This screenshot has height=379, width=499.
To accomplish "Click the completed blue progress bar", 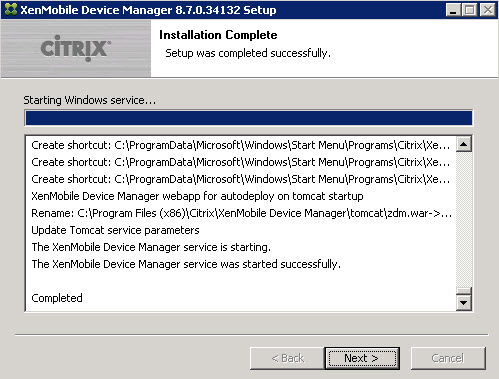I will 249,118.
